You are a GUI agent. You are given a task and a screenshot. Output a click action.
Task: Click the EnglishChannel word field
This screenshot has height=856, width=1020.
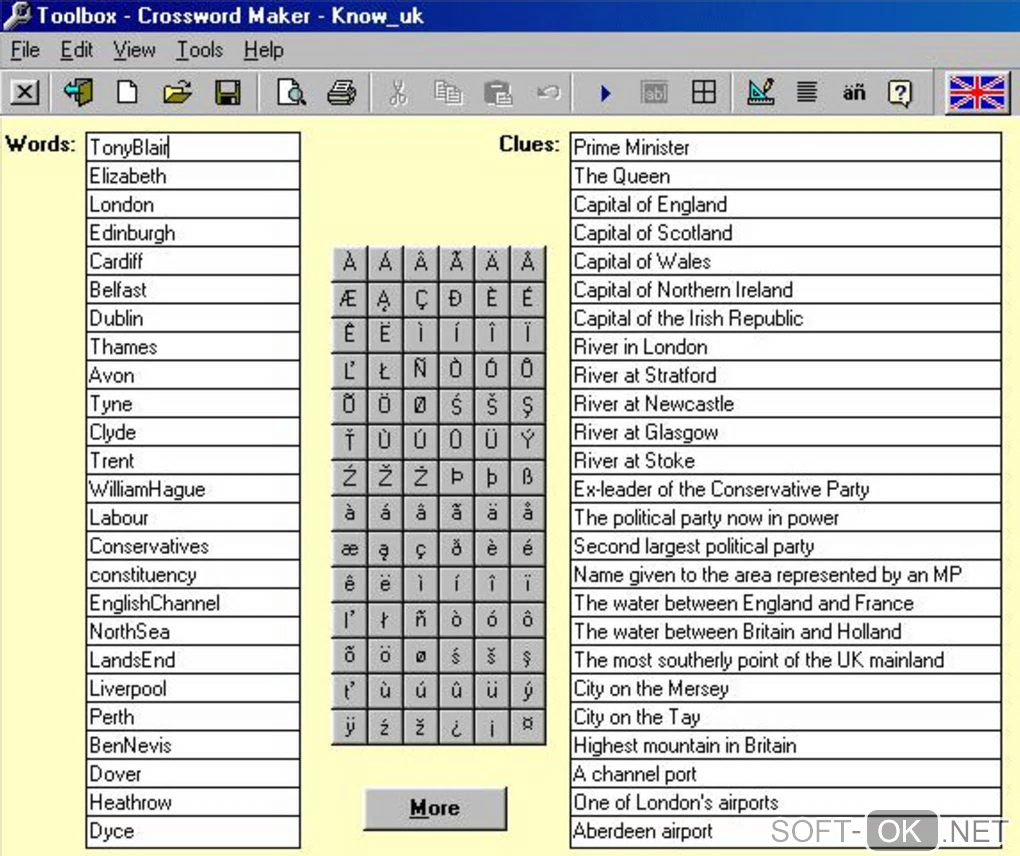tap(193, 603)
